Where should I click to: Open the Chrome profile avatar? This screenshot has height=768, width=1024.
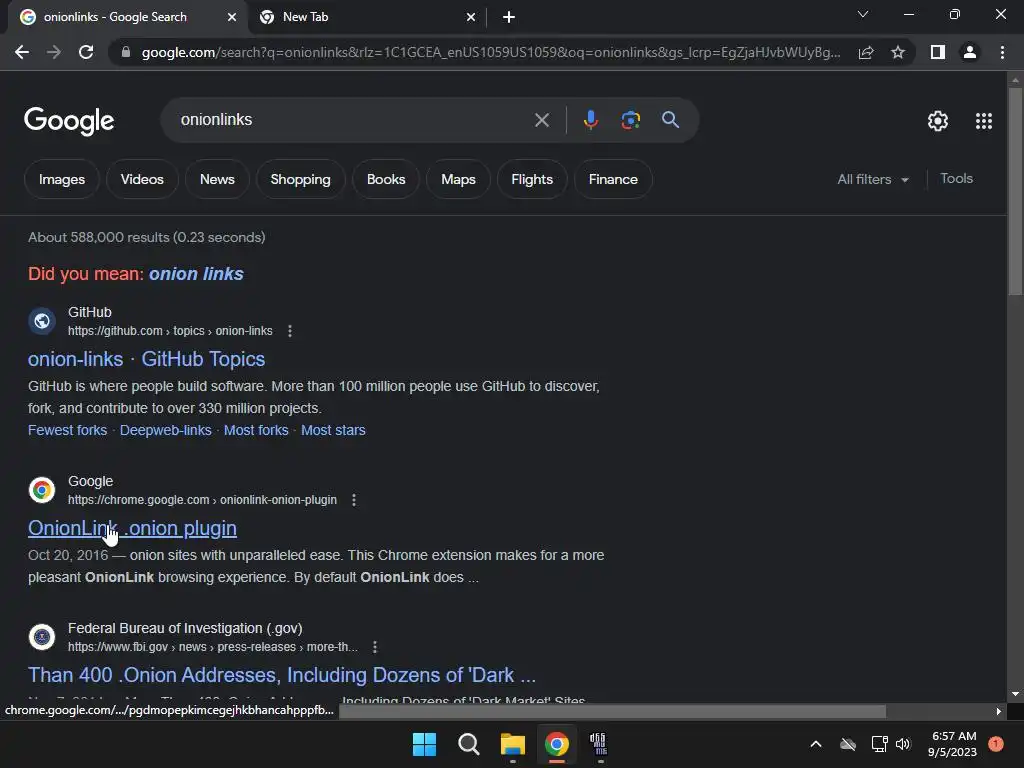[x=970, y=52]
